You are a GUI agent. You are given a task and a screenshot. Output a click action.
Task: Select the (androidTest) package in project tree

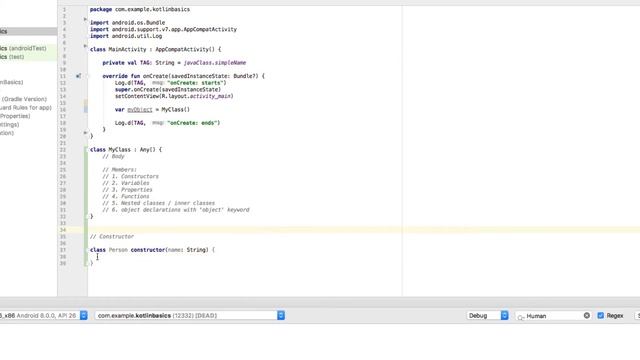23,48
